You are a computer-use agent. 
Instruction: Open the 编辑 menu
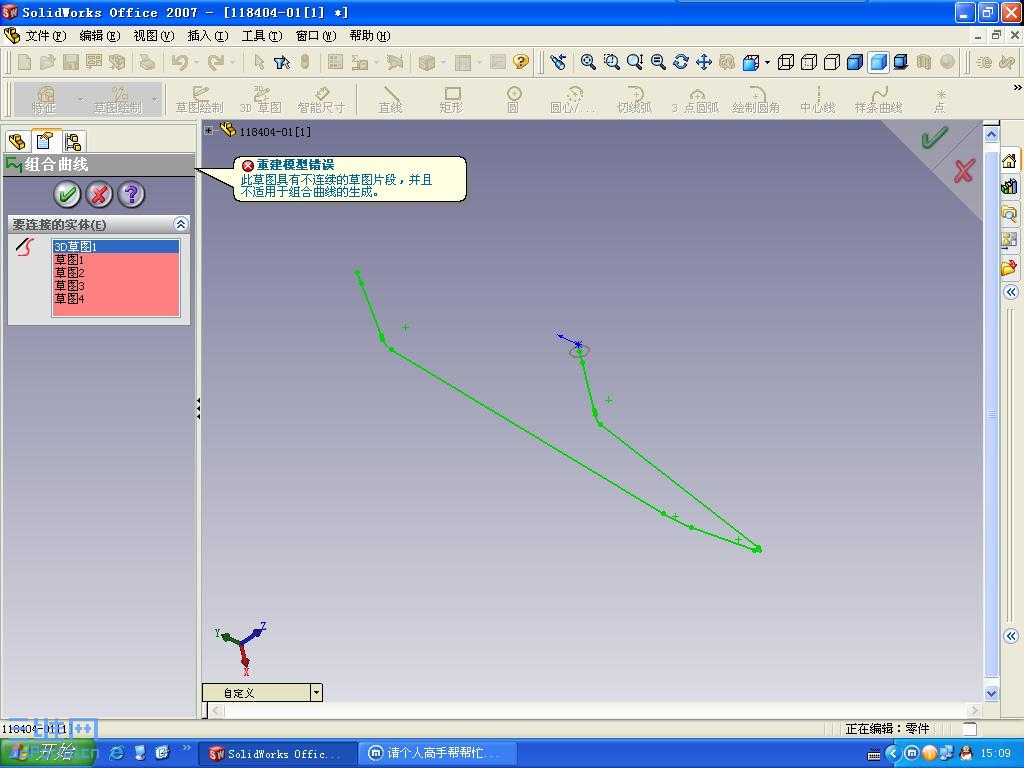pyautogui.click(x=100, y=36)
